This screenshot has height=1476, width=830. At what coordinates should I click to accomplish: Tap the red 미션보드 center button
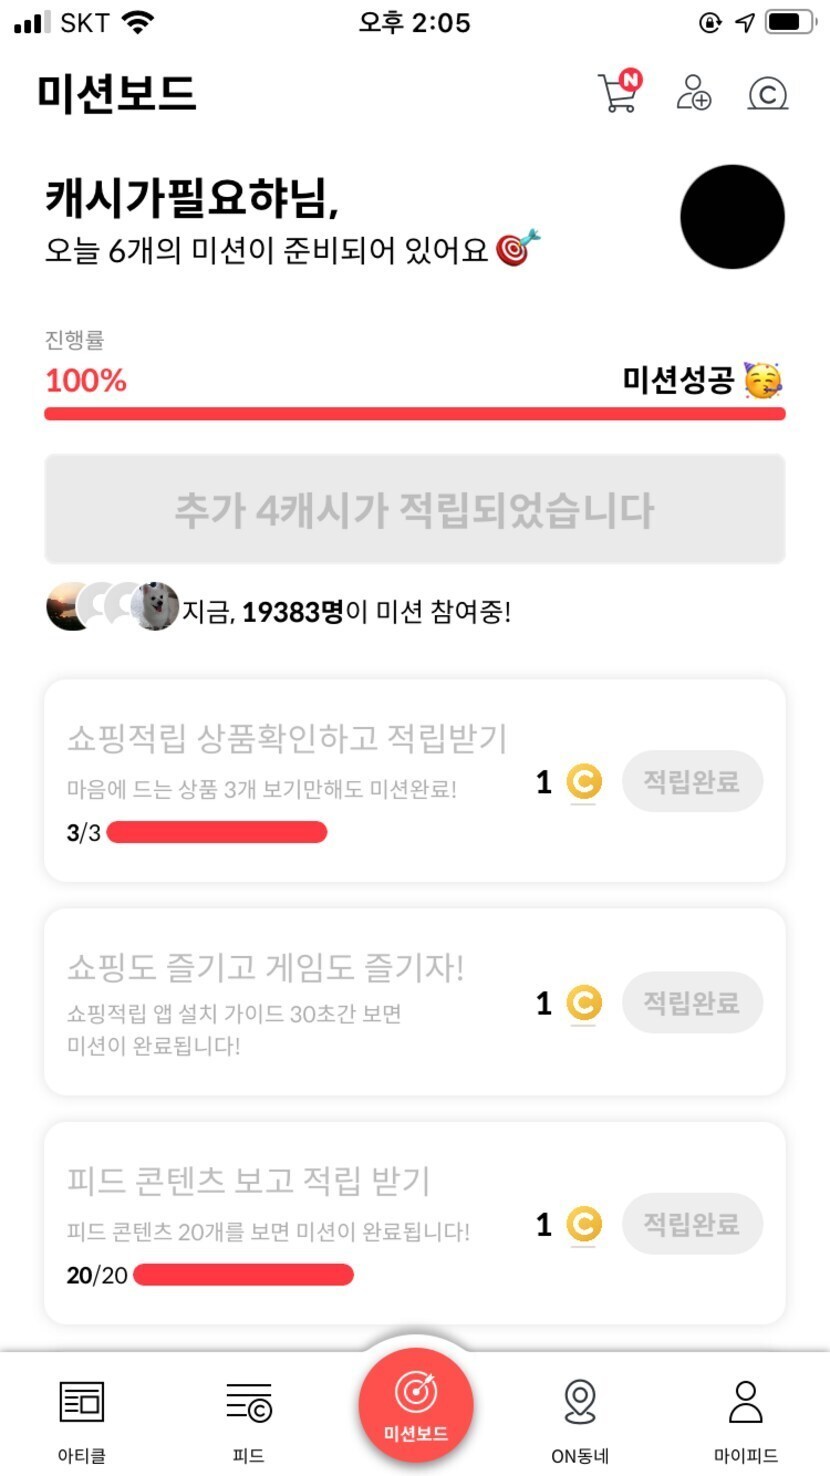[415, 1405]
